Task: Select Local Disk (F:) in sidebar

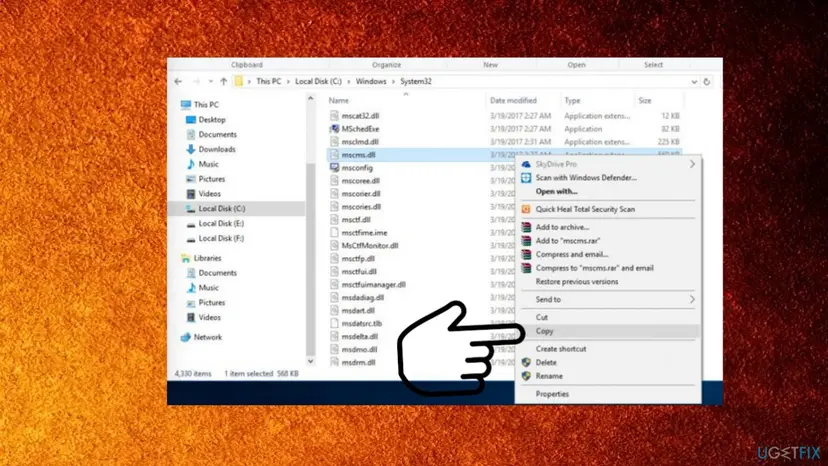Action: tap(215, 238)
